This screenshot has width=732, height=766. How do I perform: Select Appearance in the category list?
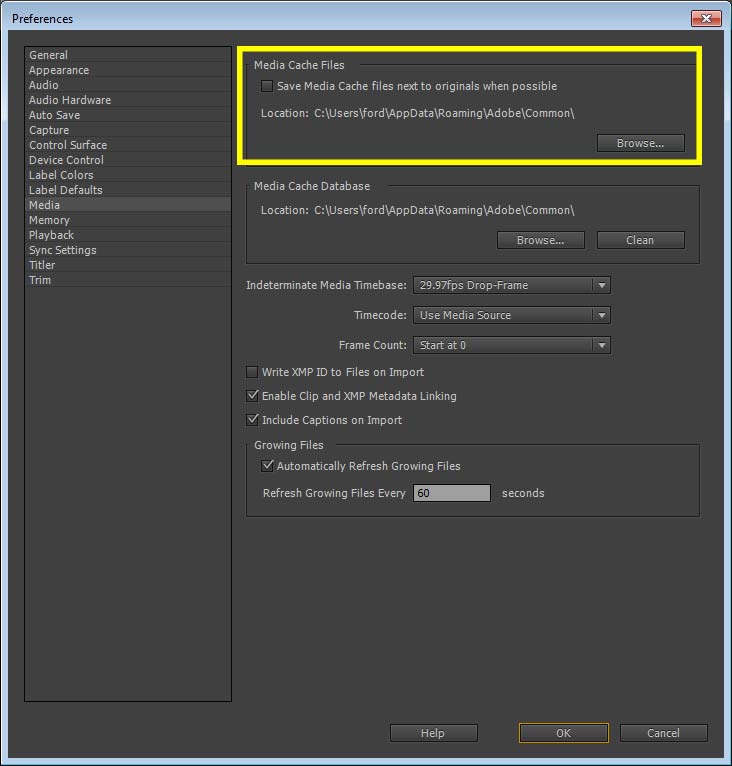point(128,70)
